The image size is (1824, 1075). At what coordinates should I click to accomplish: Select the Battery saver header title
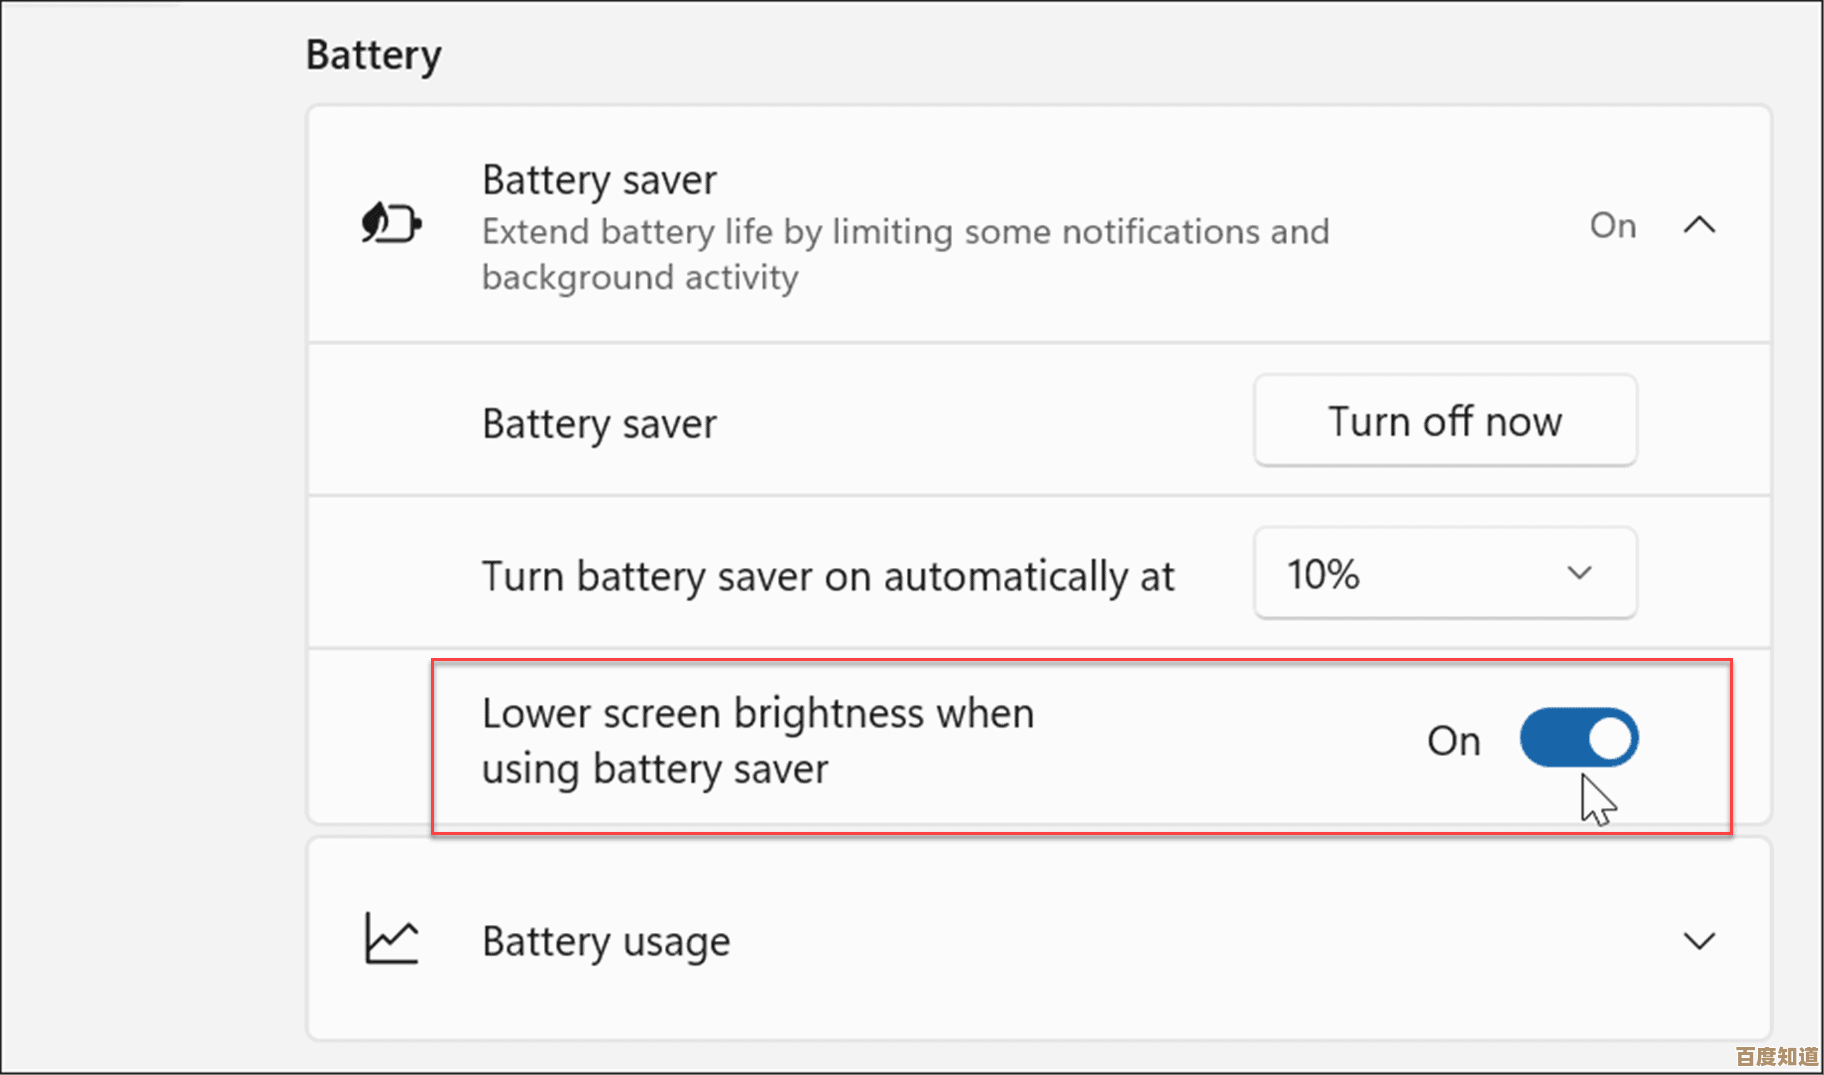coord(599,181)
